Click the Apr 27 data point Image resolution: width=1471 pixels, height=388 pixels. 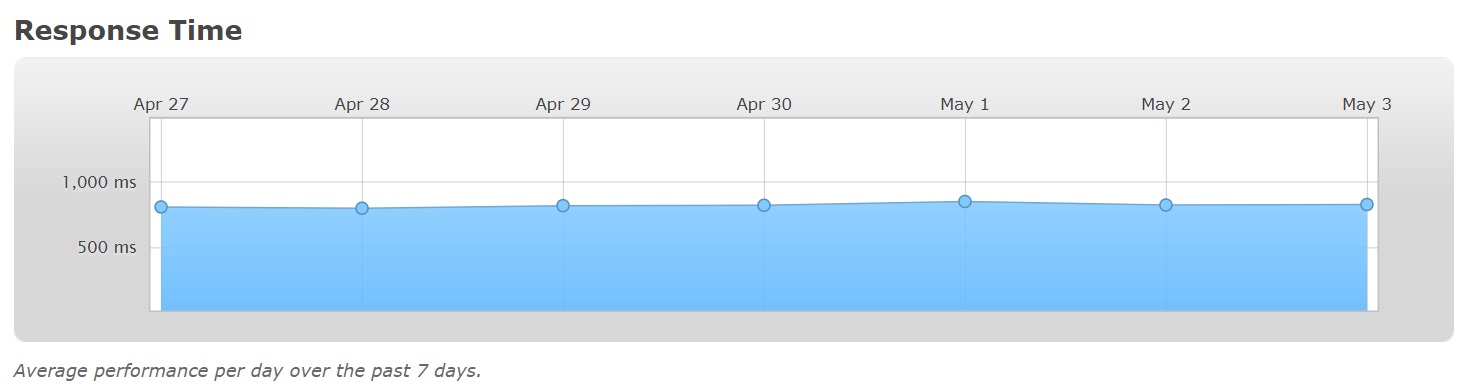pos(161,207)
